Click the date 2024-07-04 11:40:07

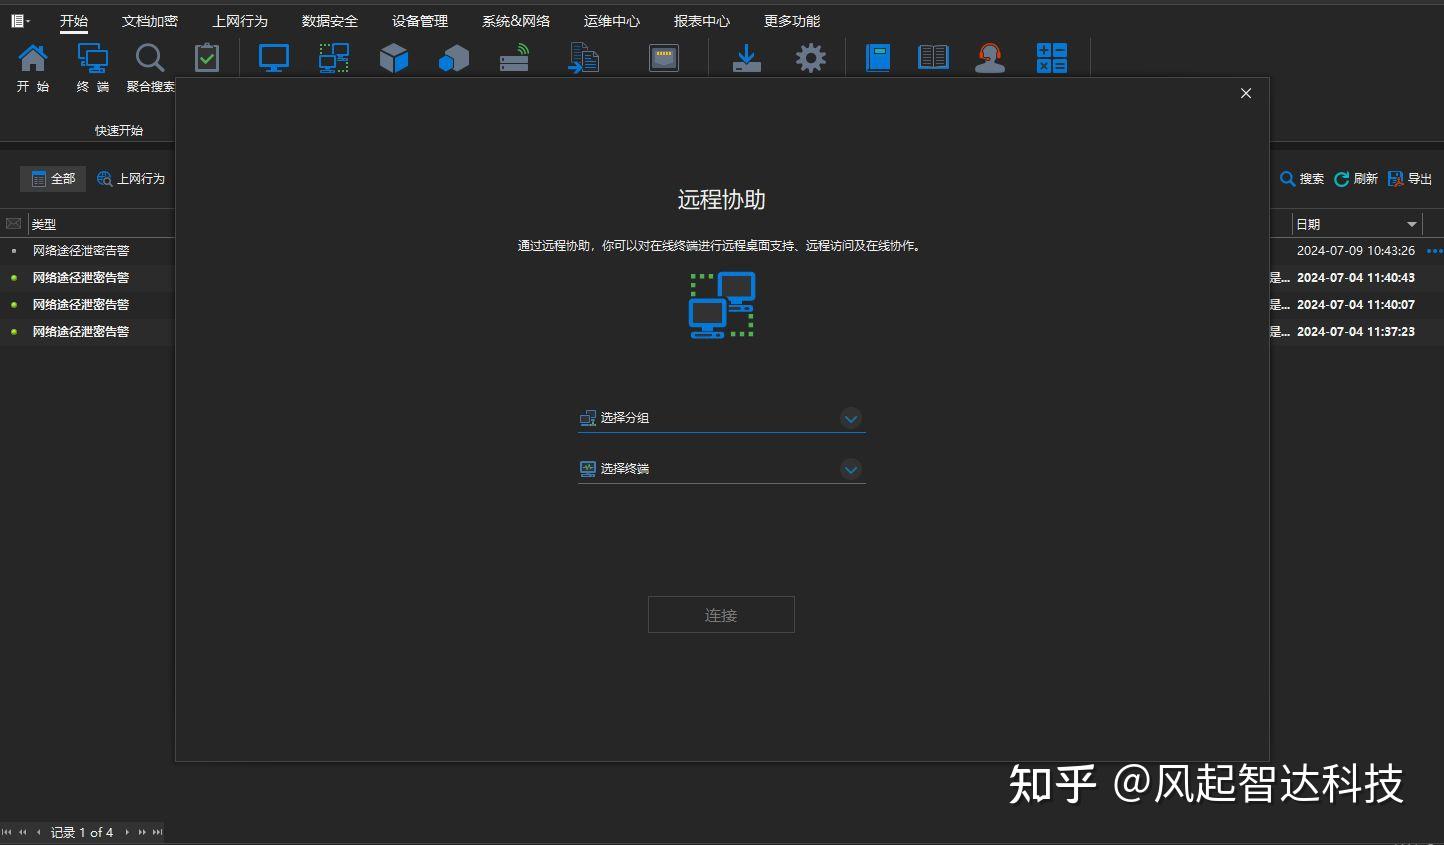tap(1356, 305)
